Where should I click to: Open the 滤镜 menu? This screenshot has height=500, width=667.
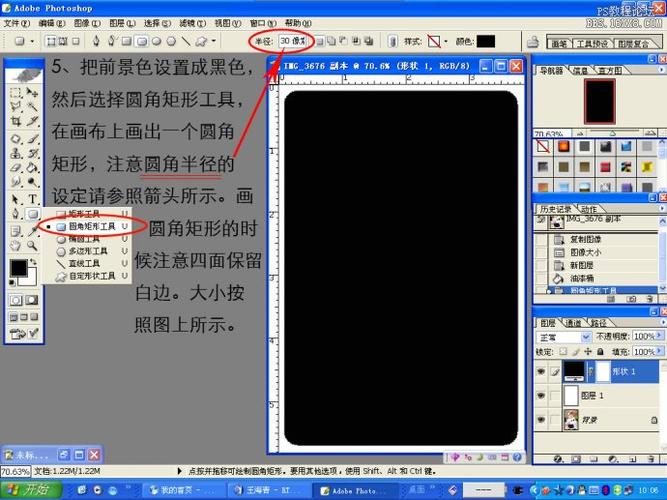(192, 23)
